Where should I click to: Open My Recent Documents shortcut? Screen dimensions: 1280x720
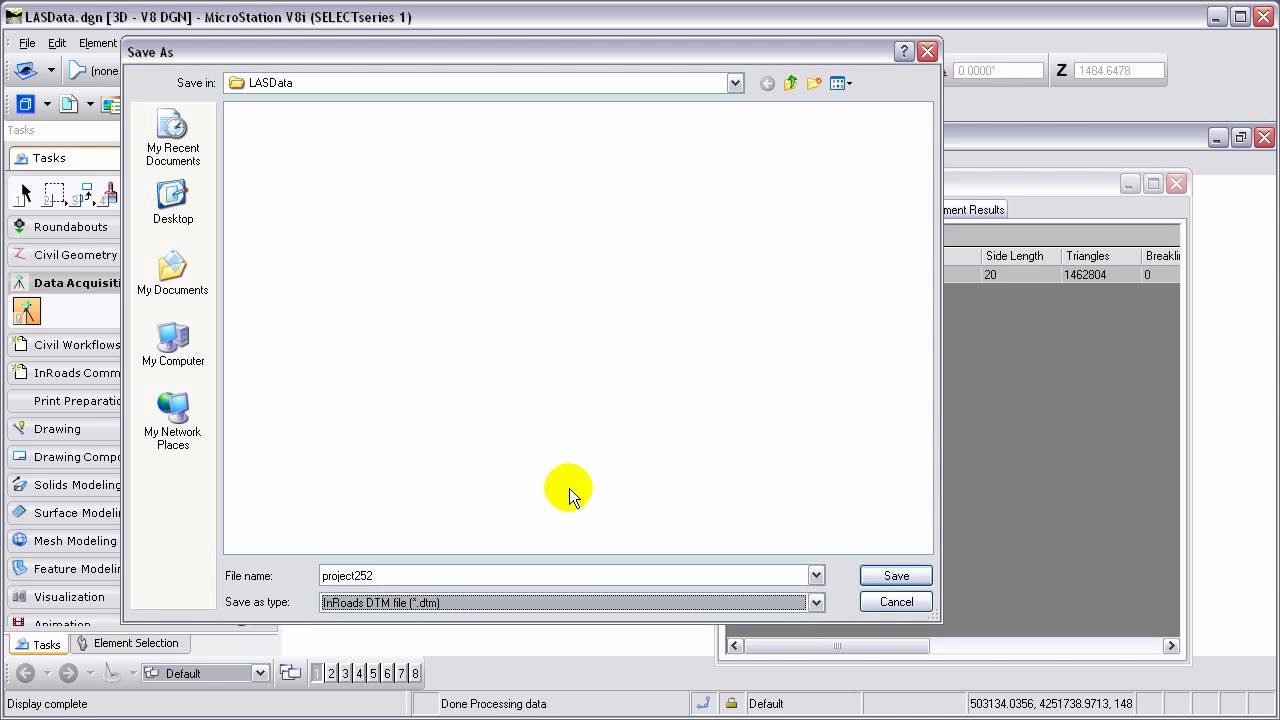tap(172, 138)
